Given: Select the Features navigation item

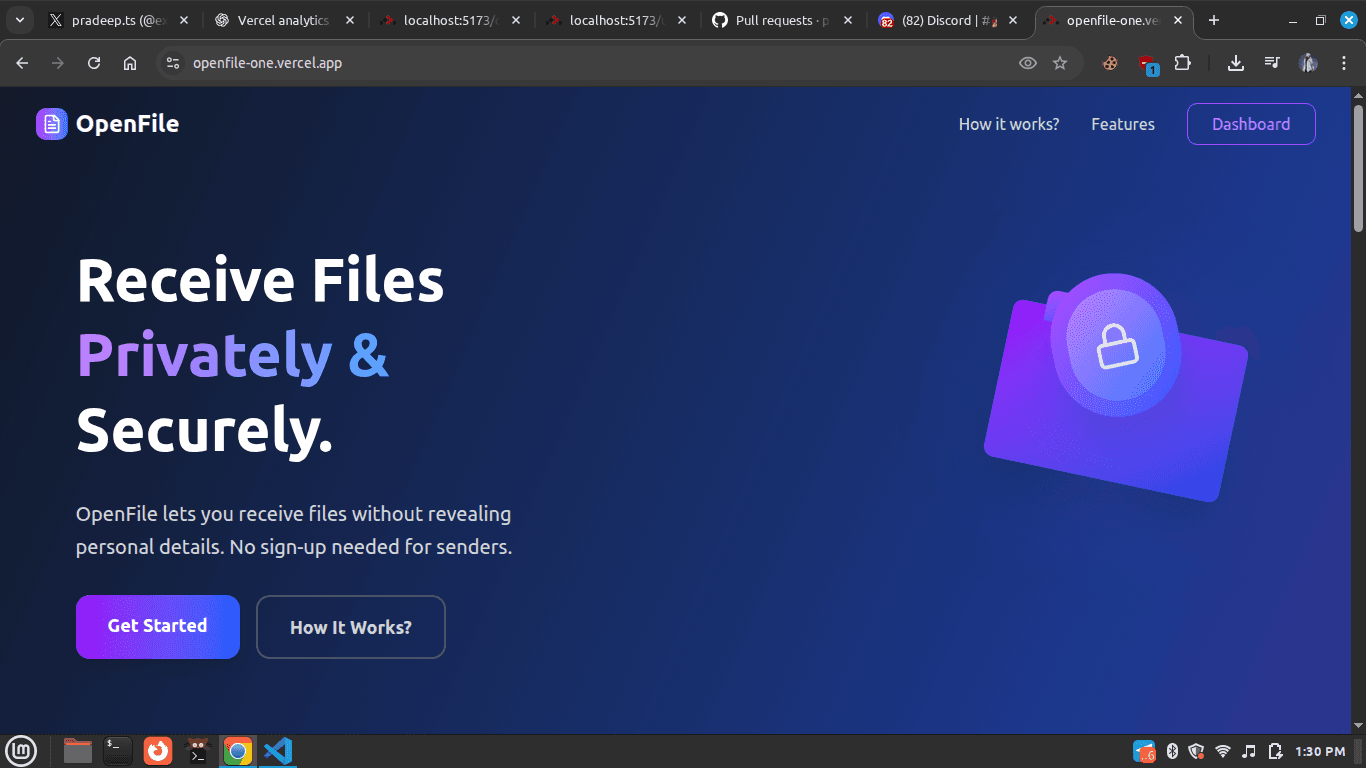Looking at the screenshot, I should 1123,123.
